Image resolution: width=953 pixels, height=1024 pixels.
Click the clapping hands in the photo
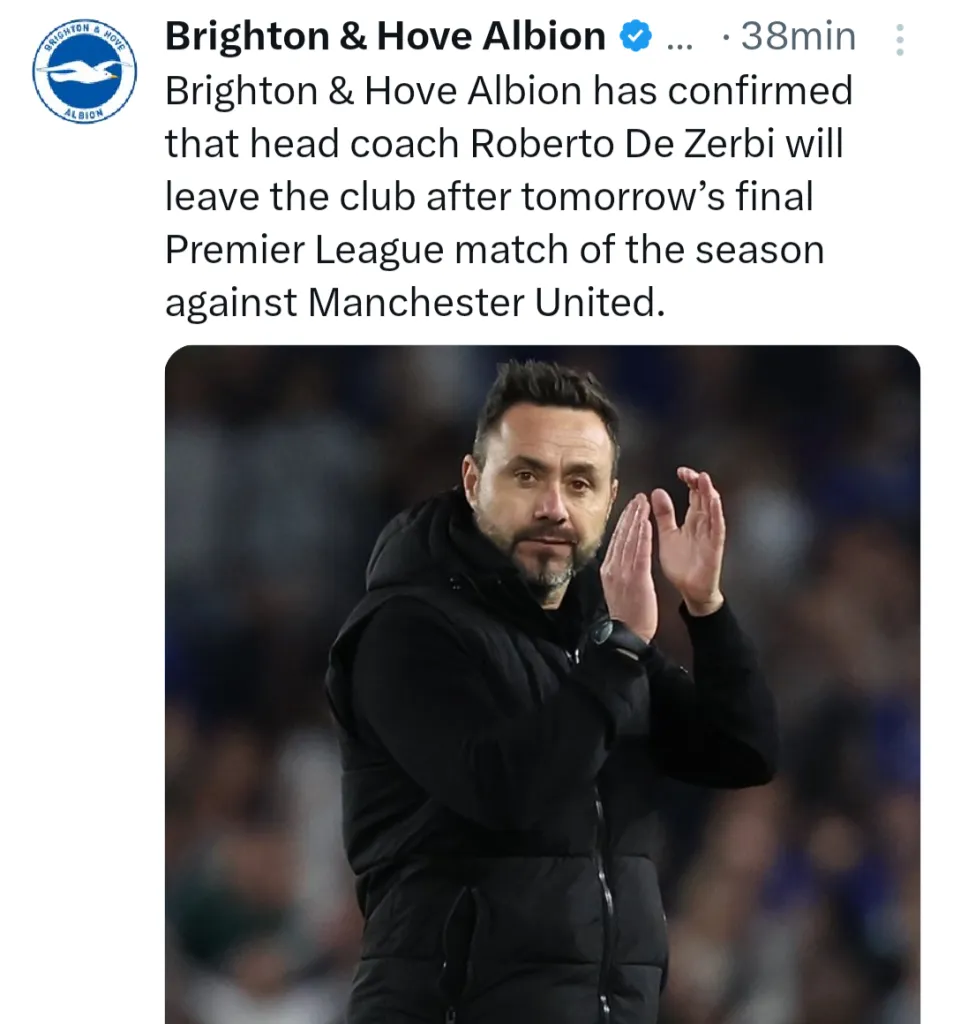(x=665, y=548)
